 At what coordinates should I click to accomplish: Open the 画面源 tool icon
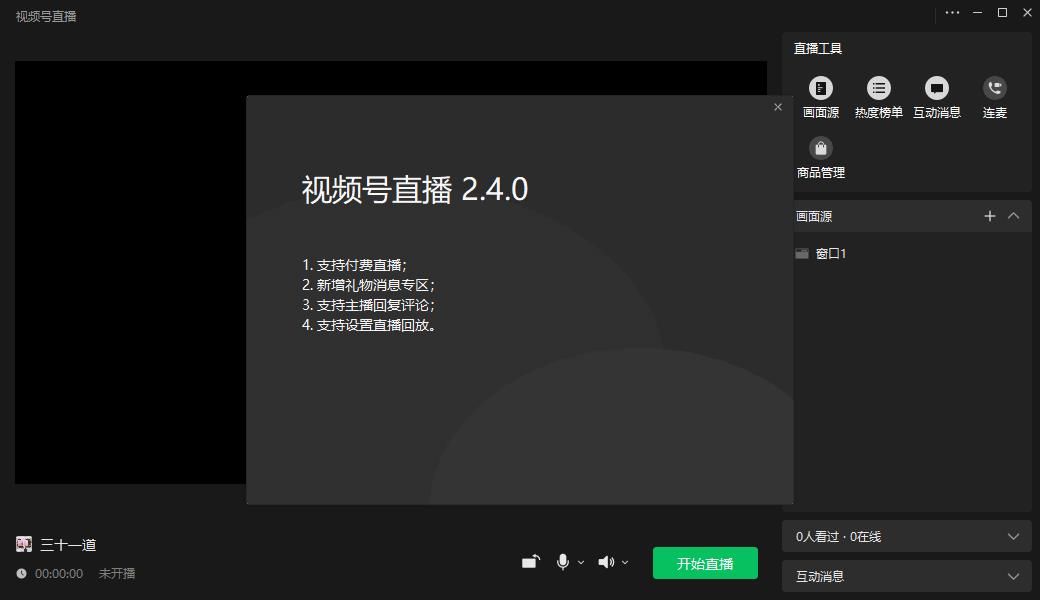click(x=820, y=88)
